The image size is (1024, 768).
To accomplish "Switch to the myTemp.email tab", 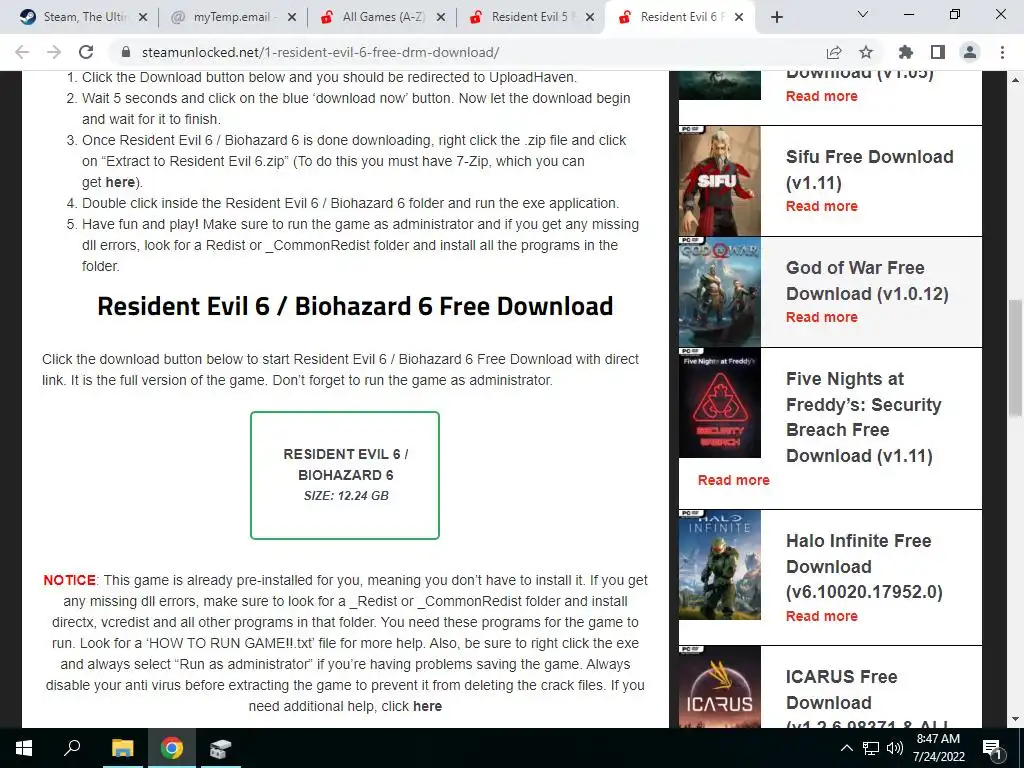I will click(x=232, y=17).
